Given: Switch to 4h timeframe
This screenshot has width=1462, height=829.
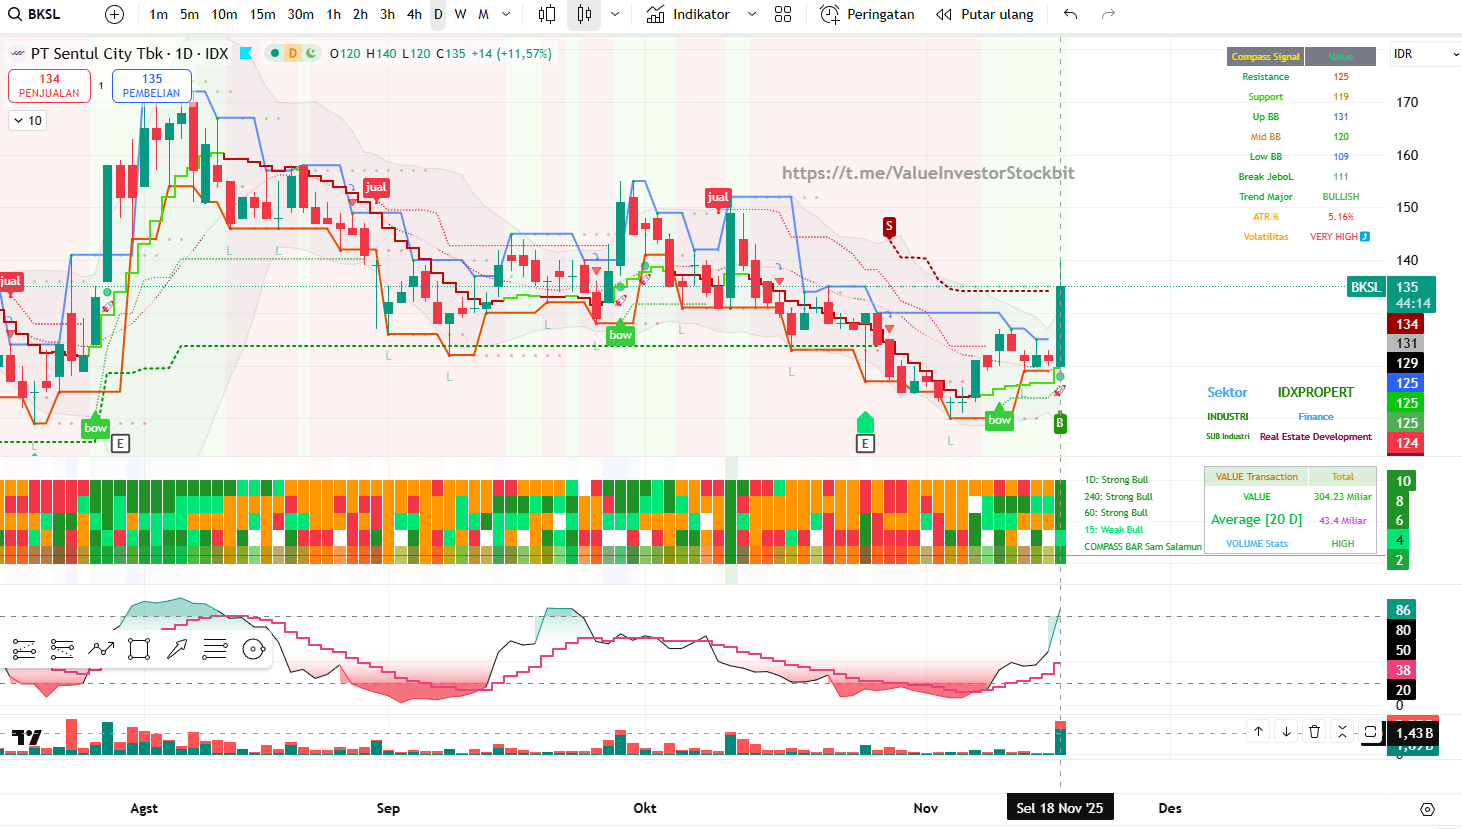Looking at the screenshot, I should coord(414,14).
